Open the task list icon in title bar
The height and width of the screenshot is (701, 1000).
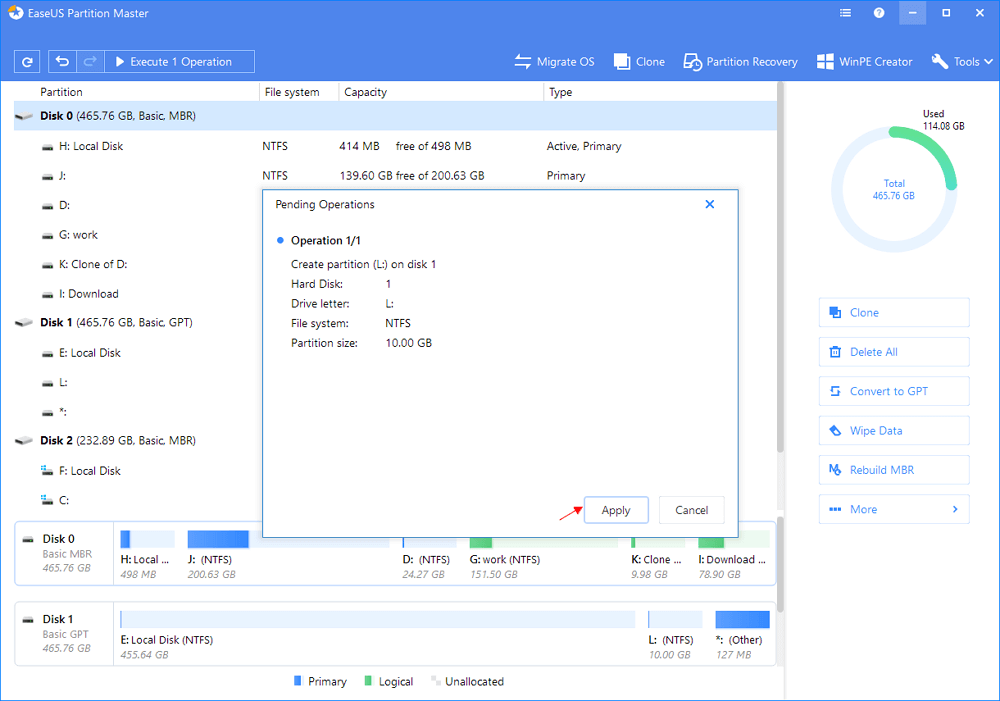tap(845, 14)
